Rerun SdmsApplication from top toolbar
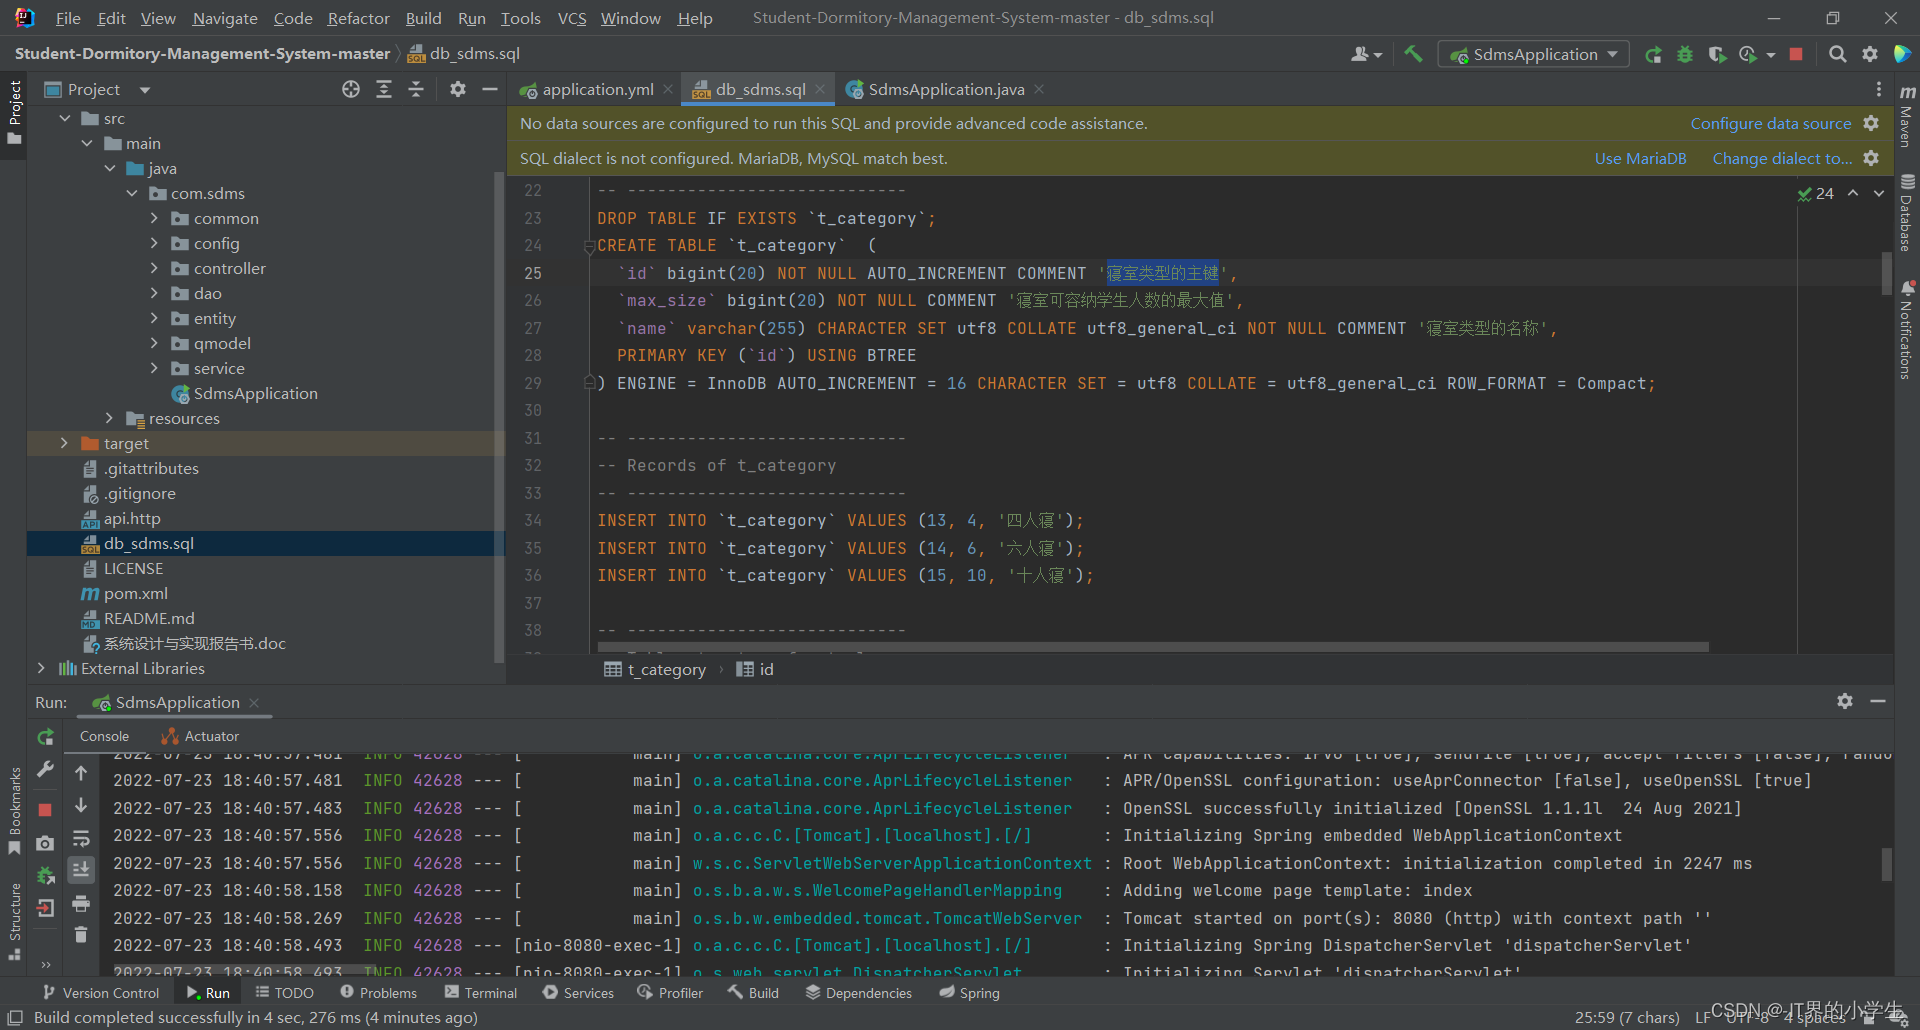The image size is (1920, 1030). (1653, 54)
